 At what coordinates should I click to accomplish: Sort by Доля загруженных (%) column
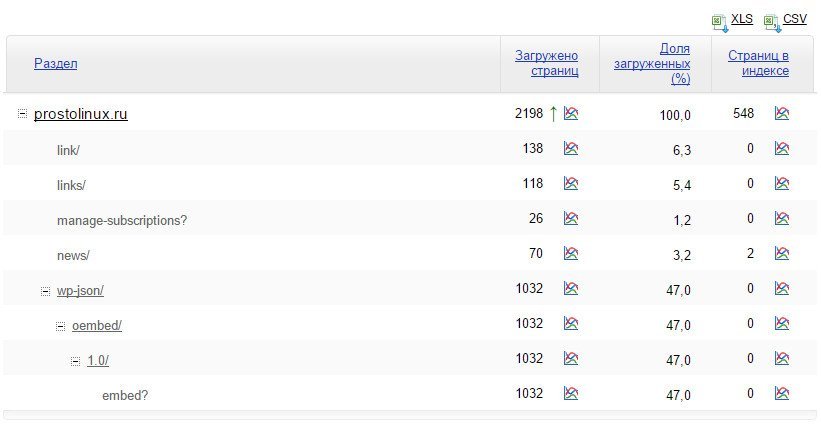(x=652, y=63)
